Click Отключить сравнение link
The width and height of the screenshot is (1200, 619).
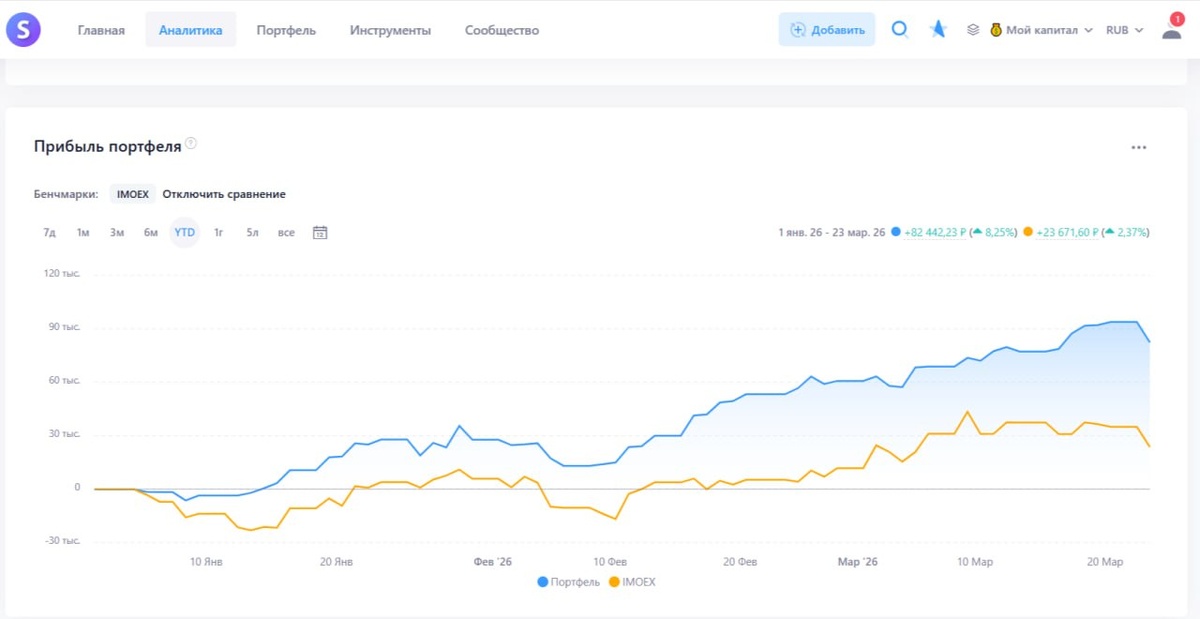224,194
